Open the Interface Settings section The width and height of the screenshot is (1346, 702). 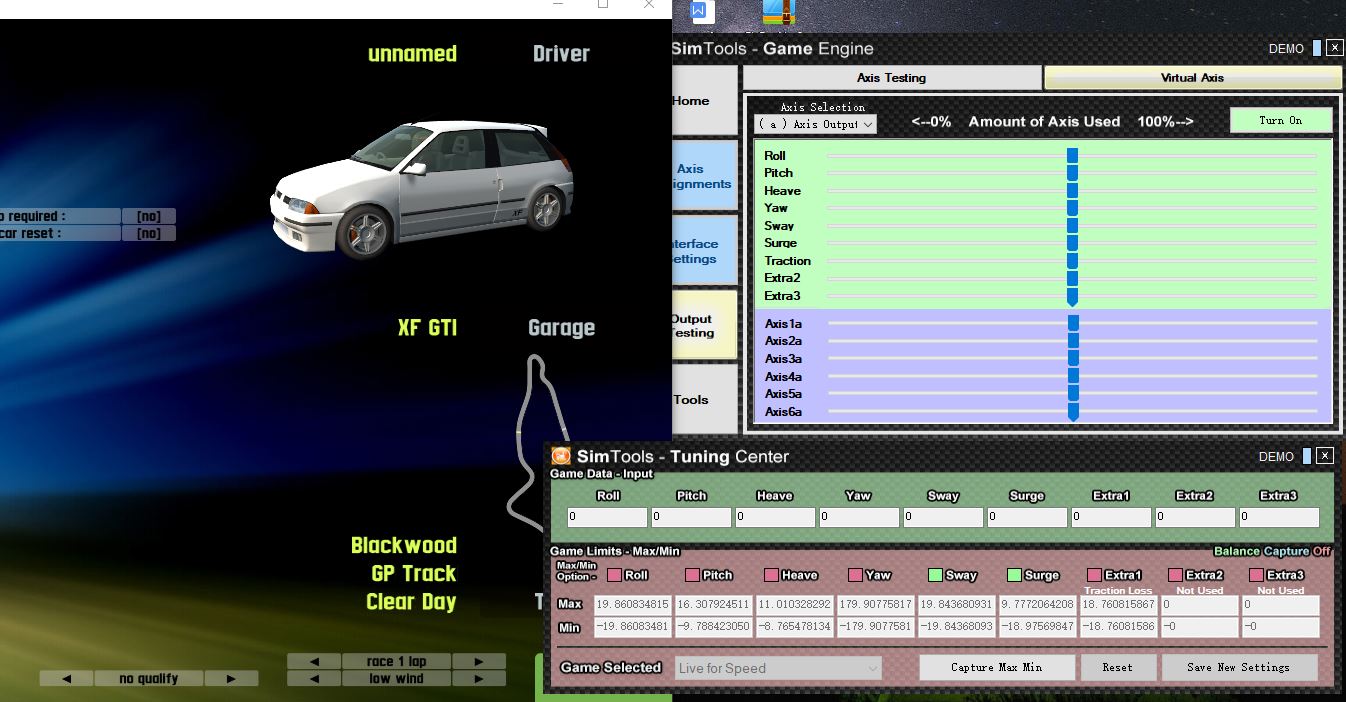[705, 251]
